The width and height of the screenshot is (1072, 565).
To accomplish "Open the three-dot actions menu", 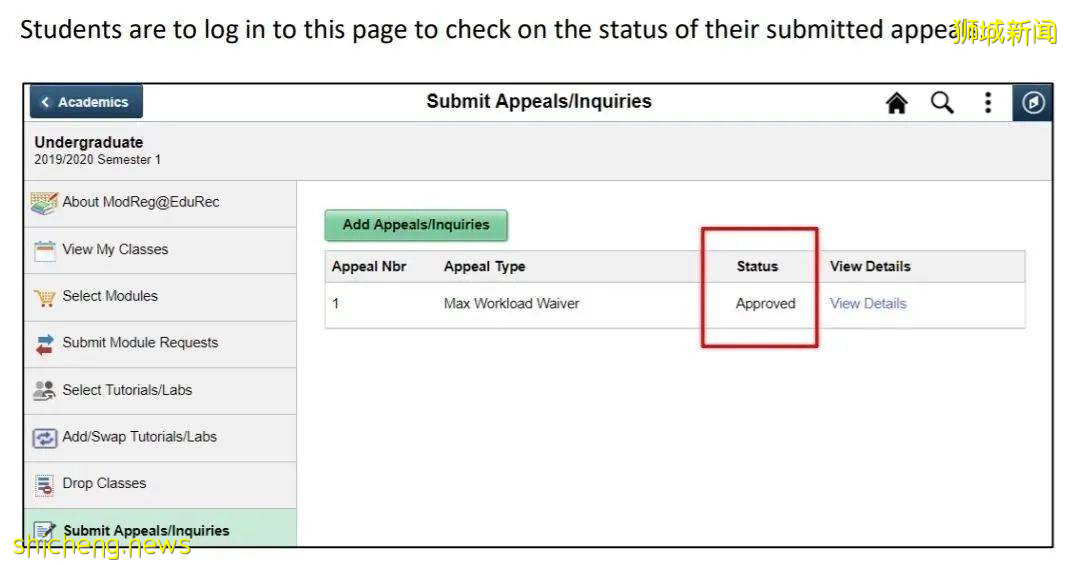I will click(x=987, y=103).
